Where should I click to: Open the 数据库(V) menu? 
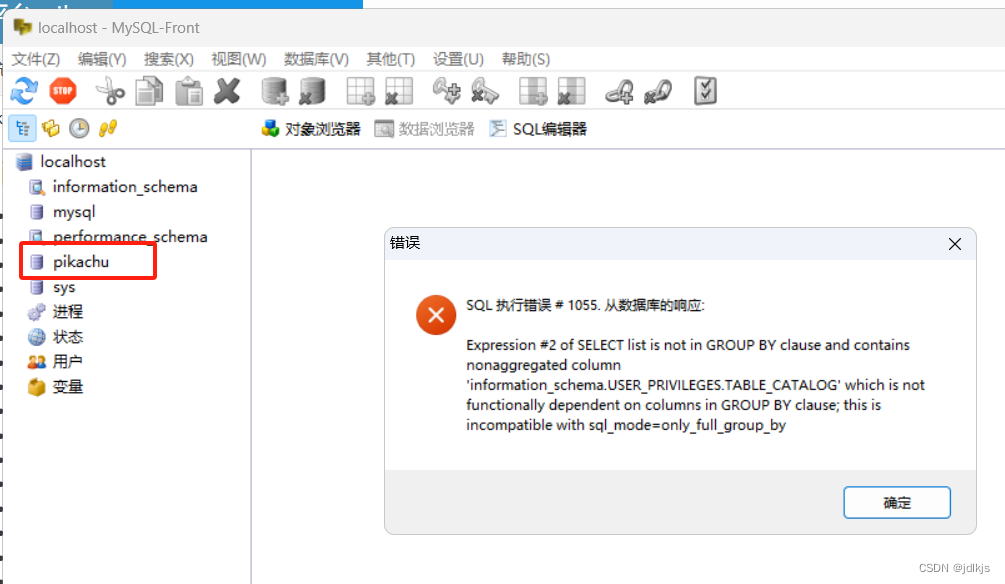pyautogui.click(x=315, y=59)
